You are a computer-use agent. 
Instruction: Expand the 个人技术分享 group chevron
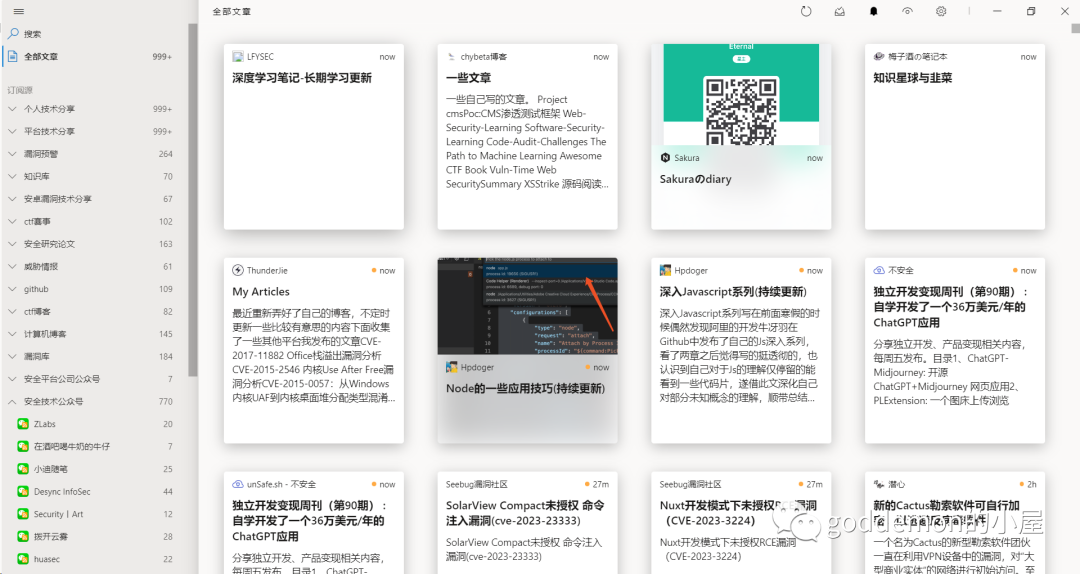click(x=12, y=109)
